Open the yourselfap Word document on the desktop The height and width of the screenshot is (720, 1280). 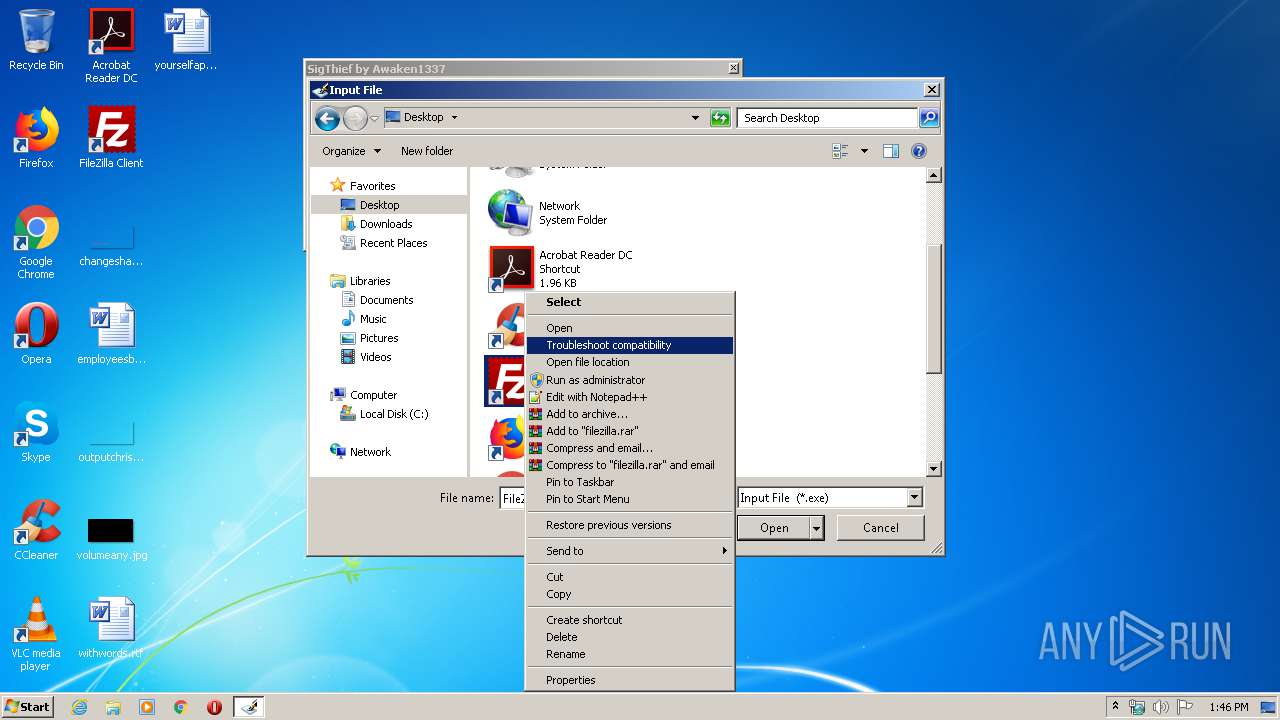(x=186, y=40)
